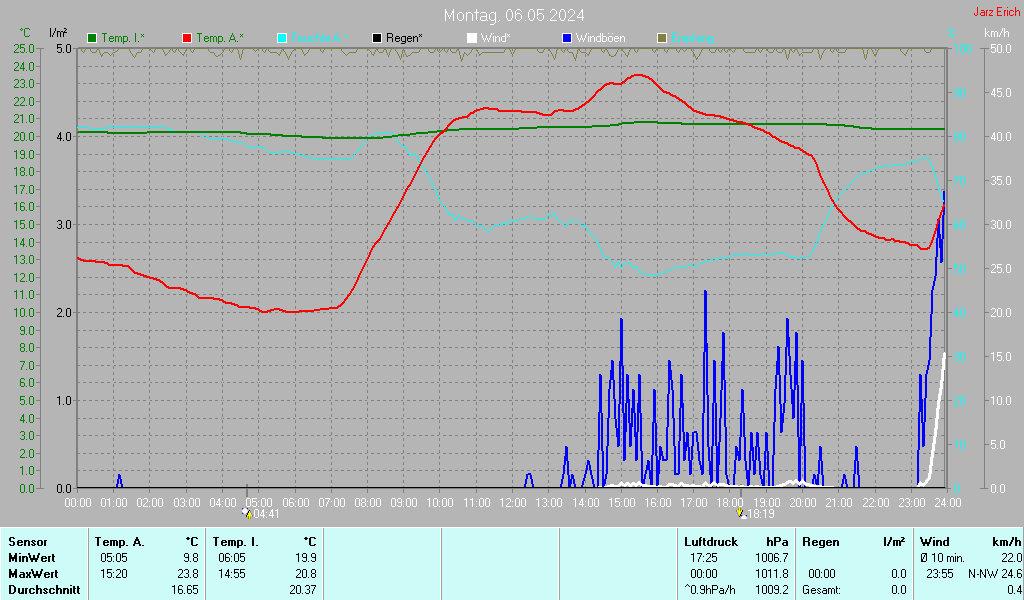The image size is (1024, 600).
Task: Click the '04:41' sunrise time label
Action: point(266,514)
